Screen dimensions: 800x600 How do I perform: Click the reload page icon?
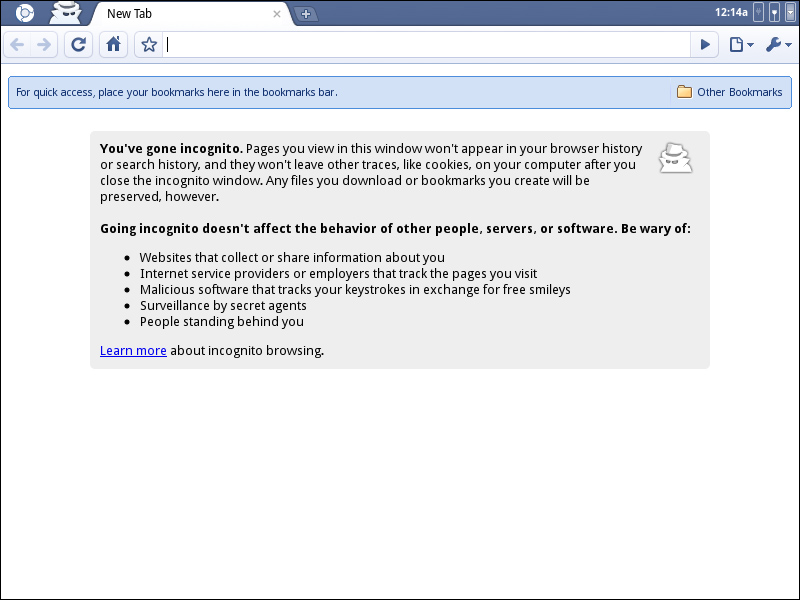click(x=78, y=44)
